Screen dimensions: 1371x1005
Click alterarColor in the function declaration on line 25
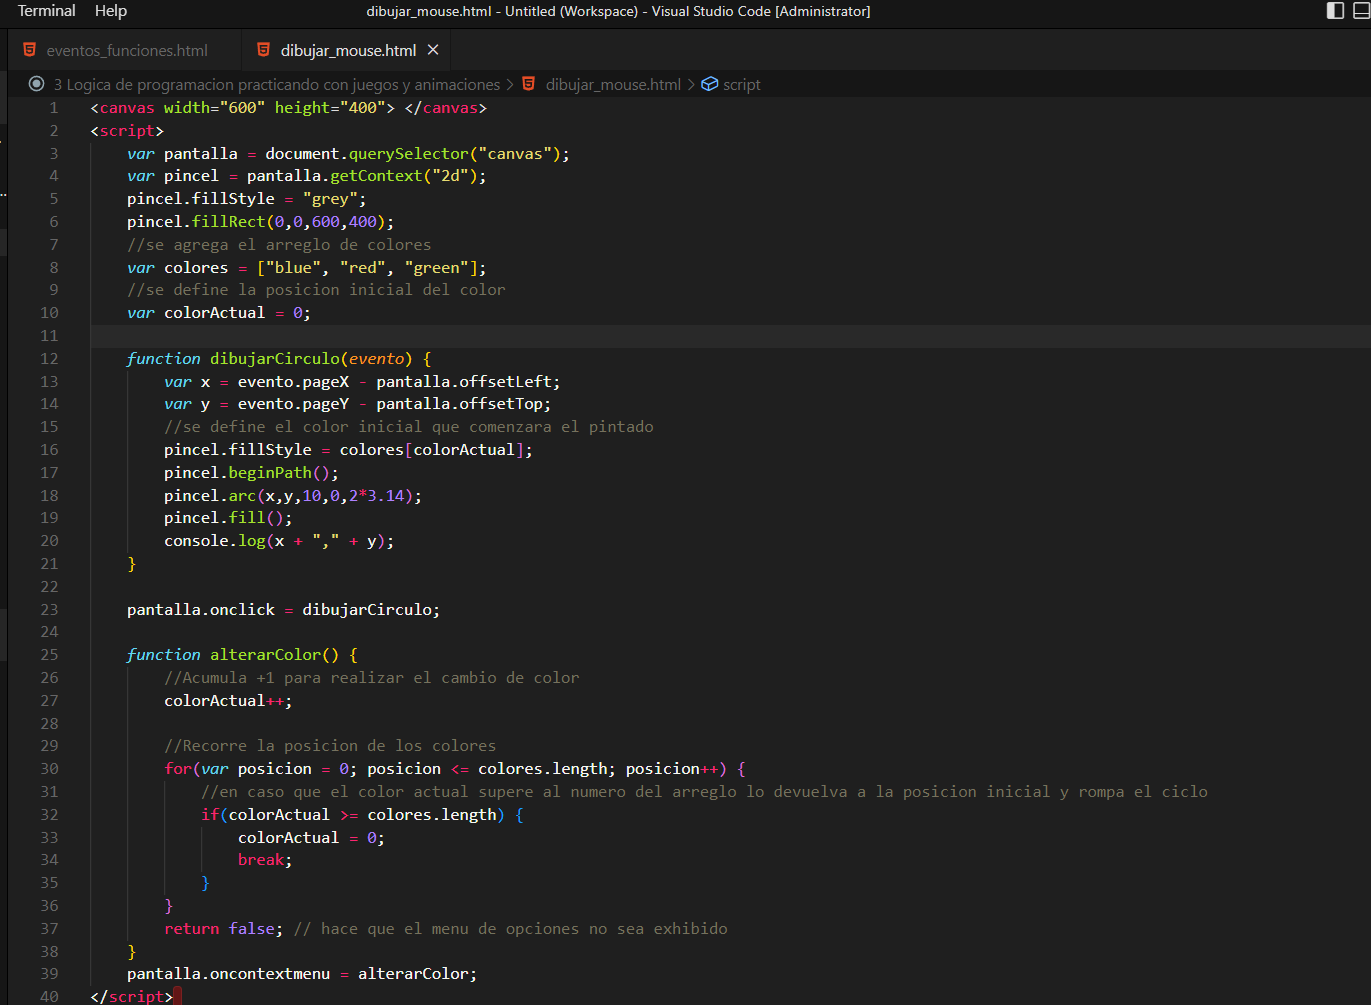pos(266,655)
